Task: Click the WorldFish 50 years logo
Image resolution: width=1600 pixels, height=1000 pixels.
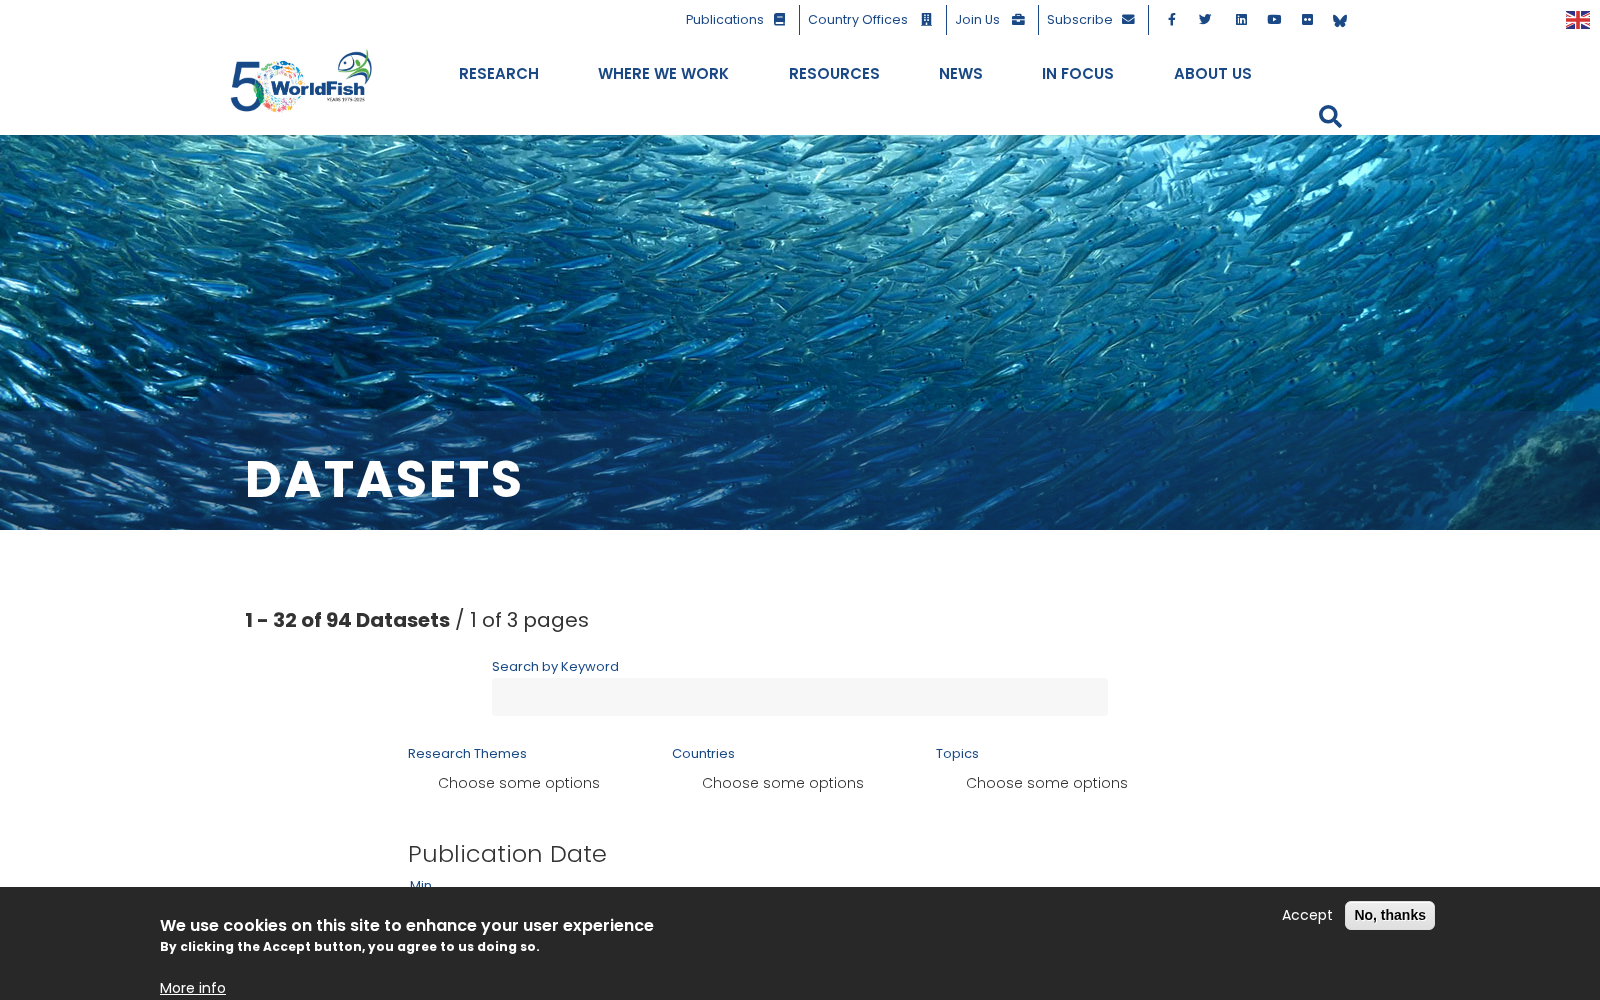Action: click(301, 81)
